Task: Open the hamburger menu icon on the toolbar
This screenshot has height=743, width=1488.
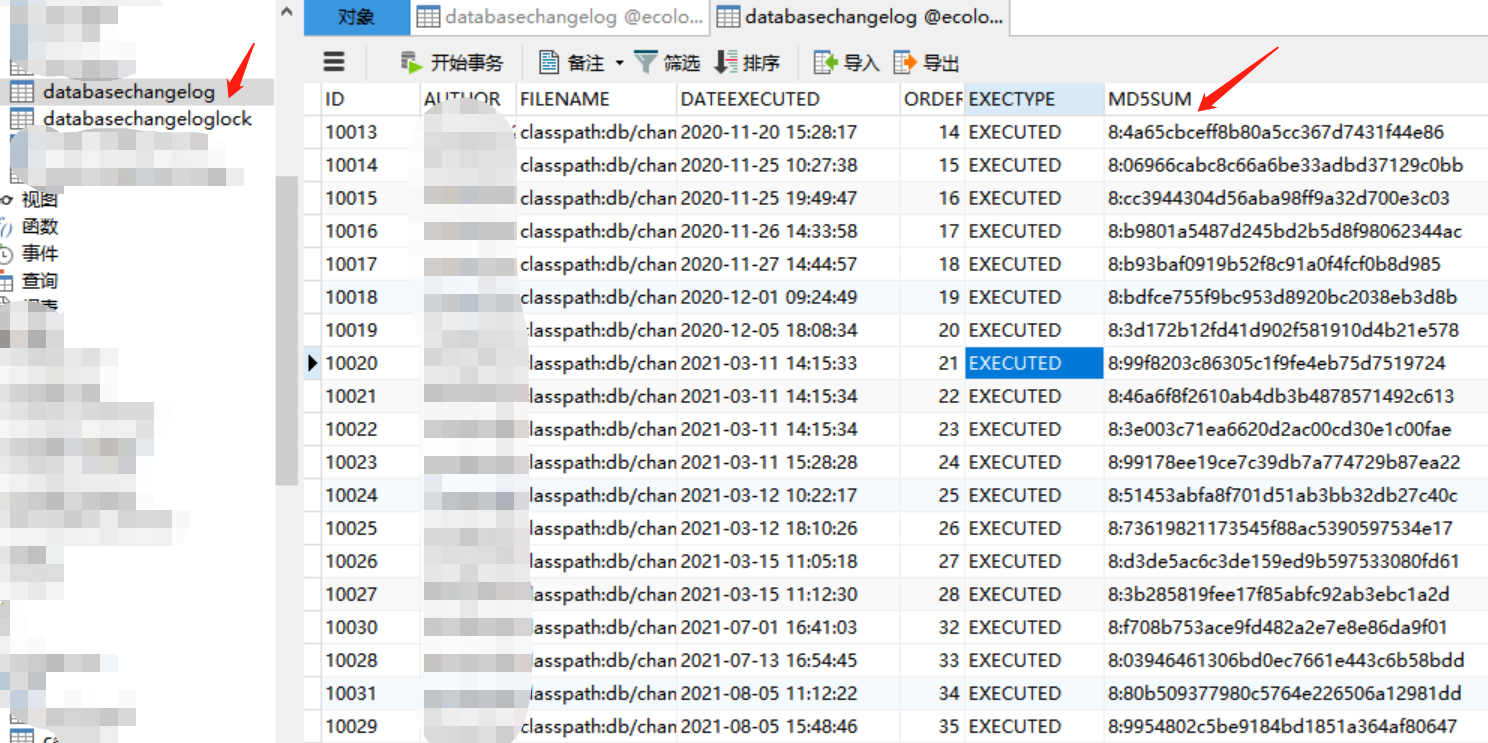Action: pos(334,62)
